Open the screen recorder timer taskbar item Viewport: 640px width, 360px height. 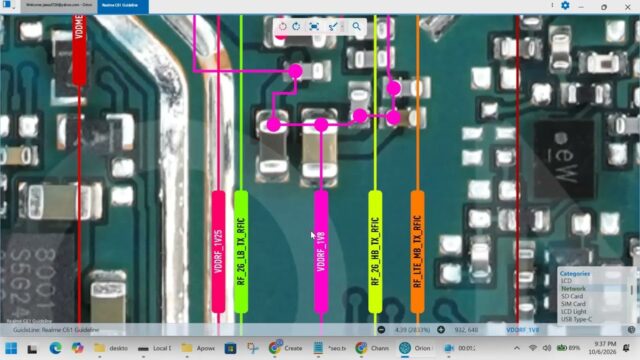(x=460, y=348)
